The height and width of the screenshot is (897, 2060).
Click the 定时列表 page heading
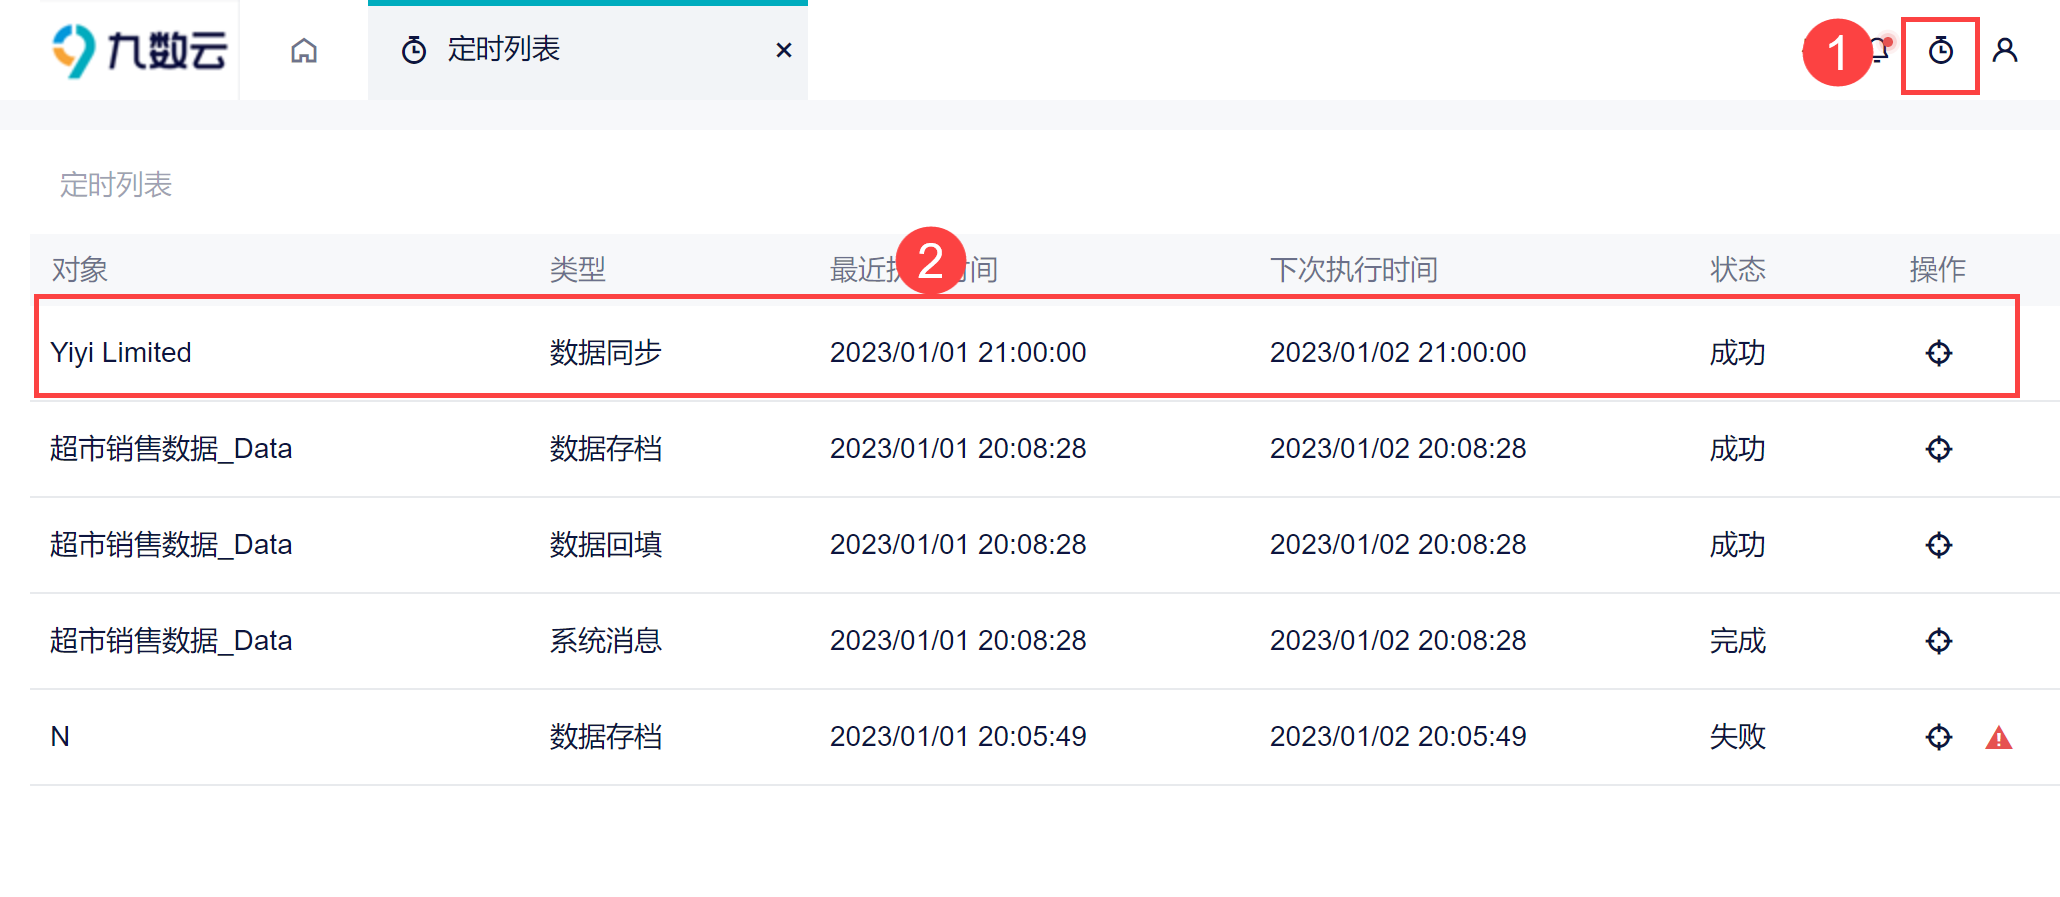point(116,185)
